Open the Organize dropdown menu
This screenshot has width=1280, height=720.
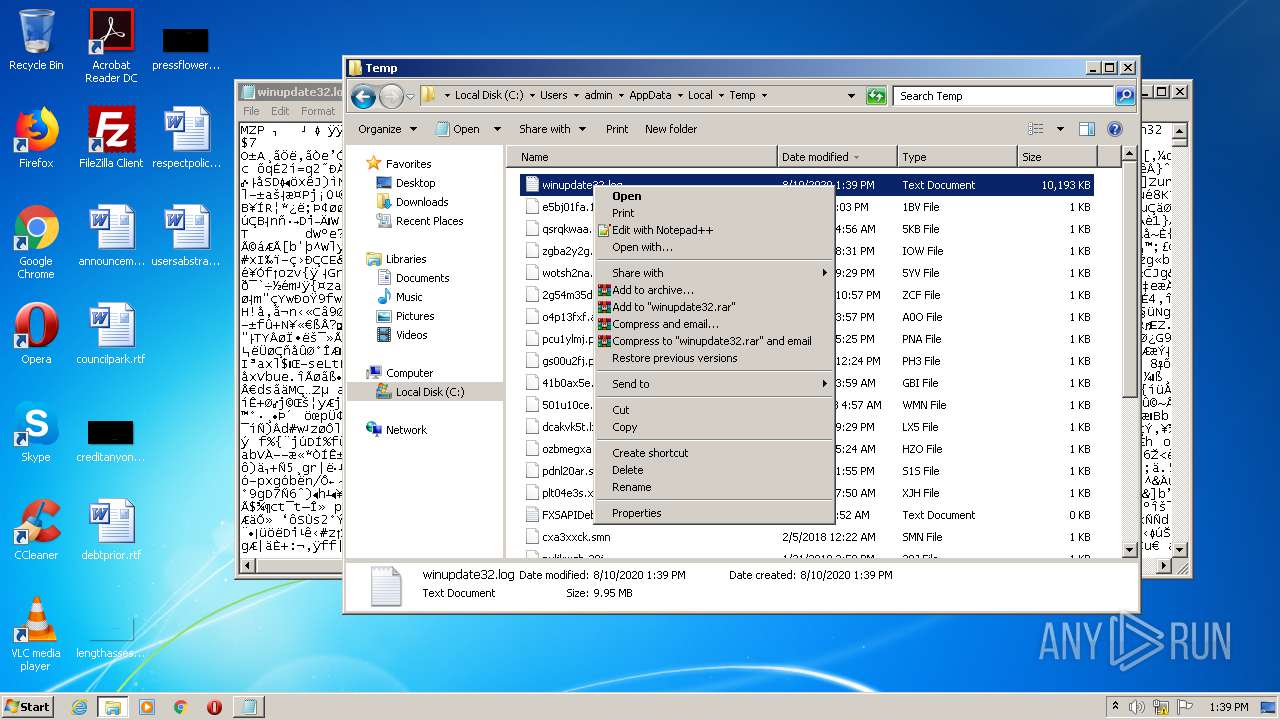[x=387, y=129]
